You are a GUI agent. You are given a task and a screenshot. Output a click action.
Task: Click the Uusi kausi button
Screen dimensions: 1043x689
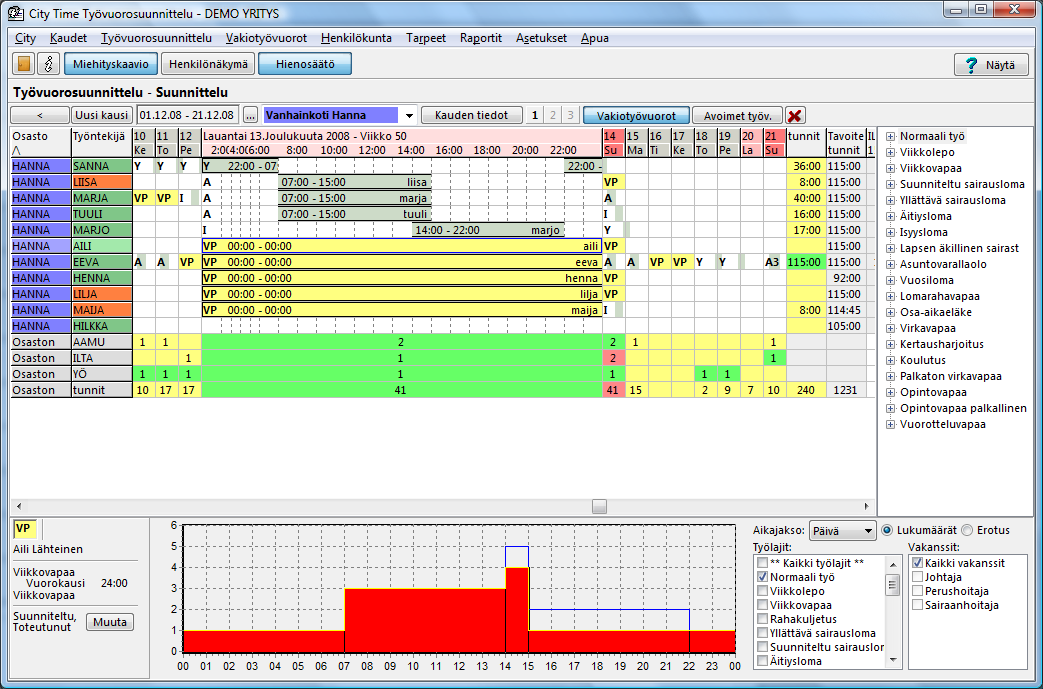102,115
